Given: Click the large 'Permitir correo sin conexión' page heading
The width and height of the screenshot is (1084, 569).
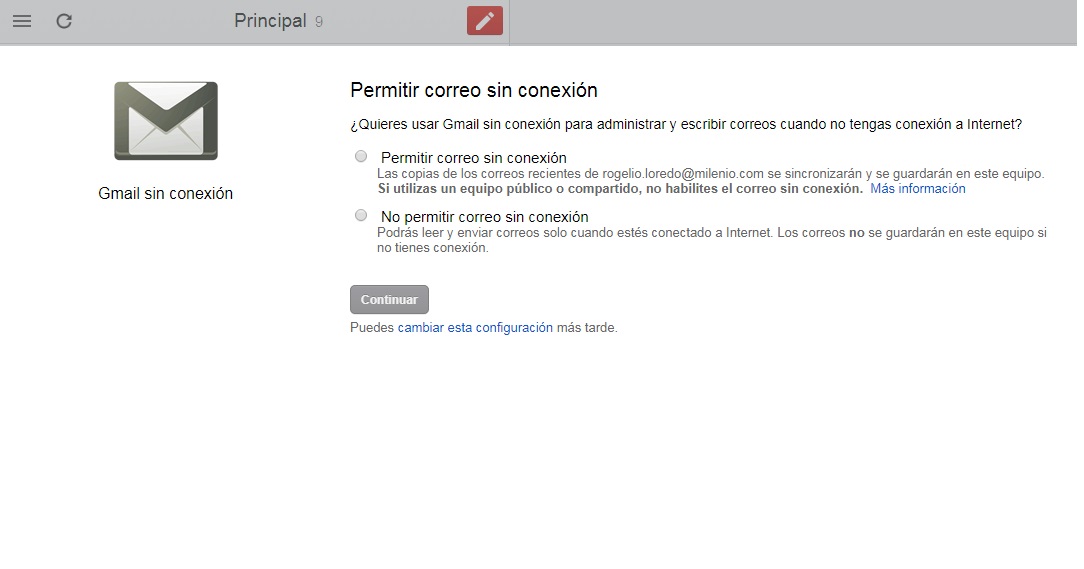Looking at the screenshot, I should point(473,90).
